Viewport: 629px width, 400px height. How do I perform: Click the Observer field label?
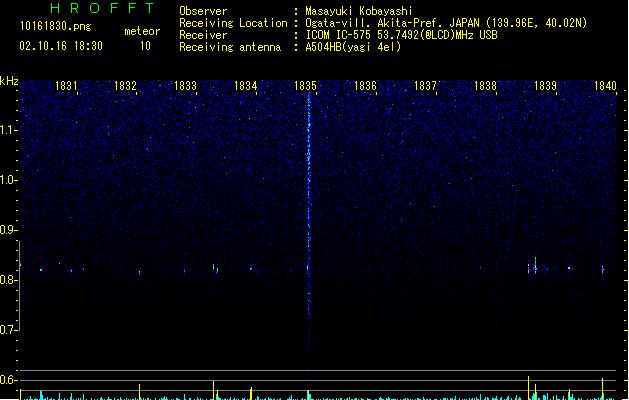(x=203, y=11)
